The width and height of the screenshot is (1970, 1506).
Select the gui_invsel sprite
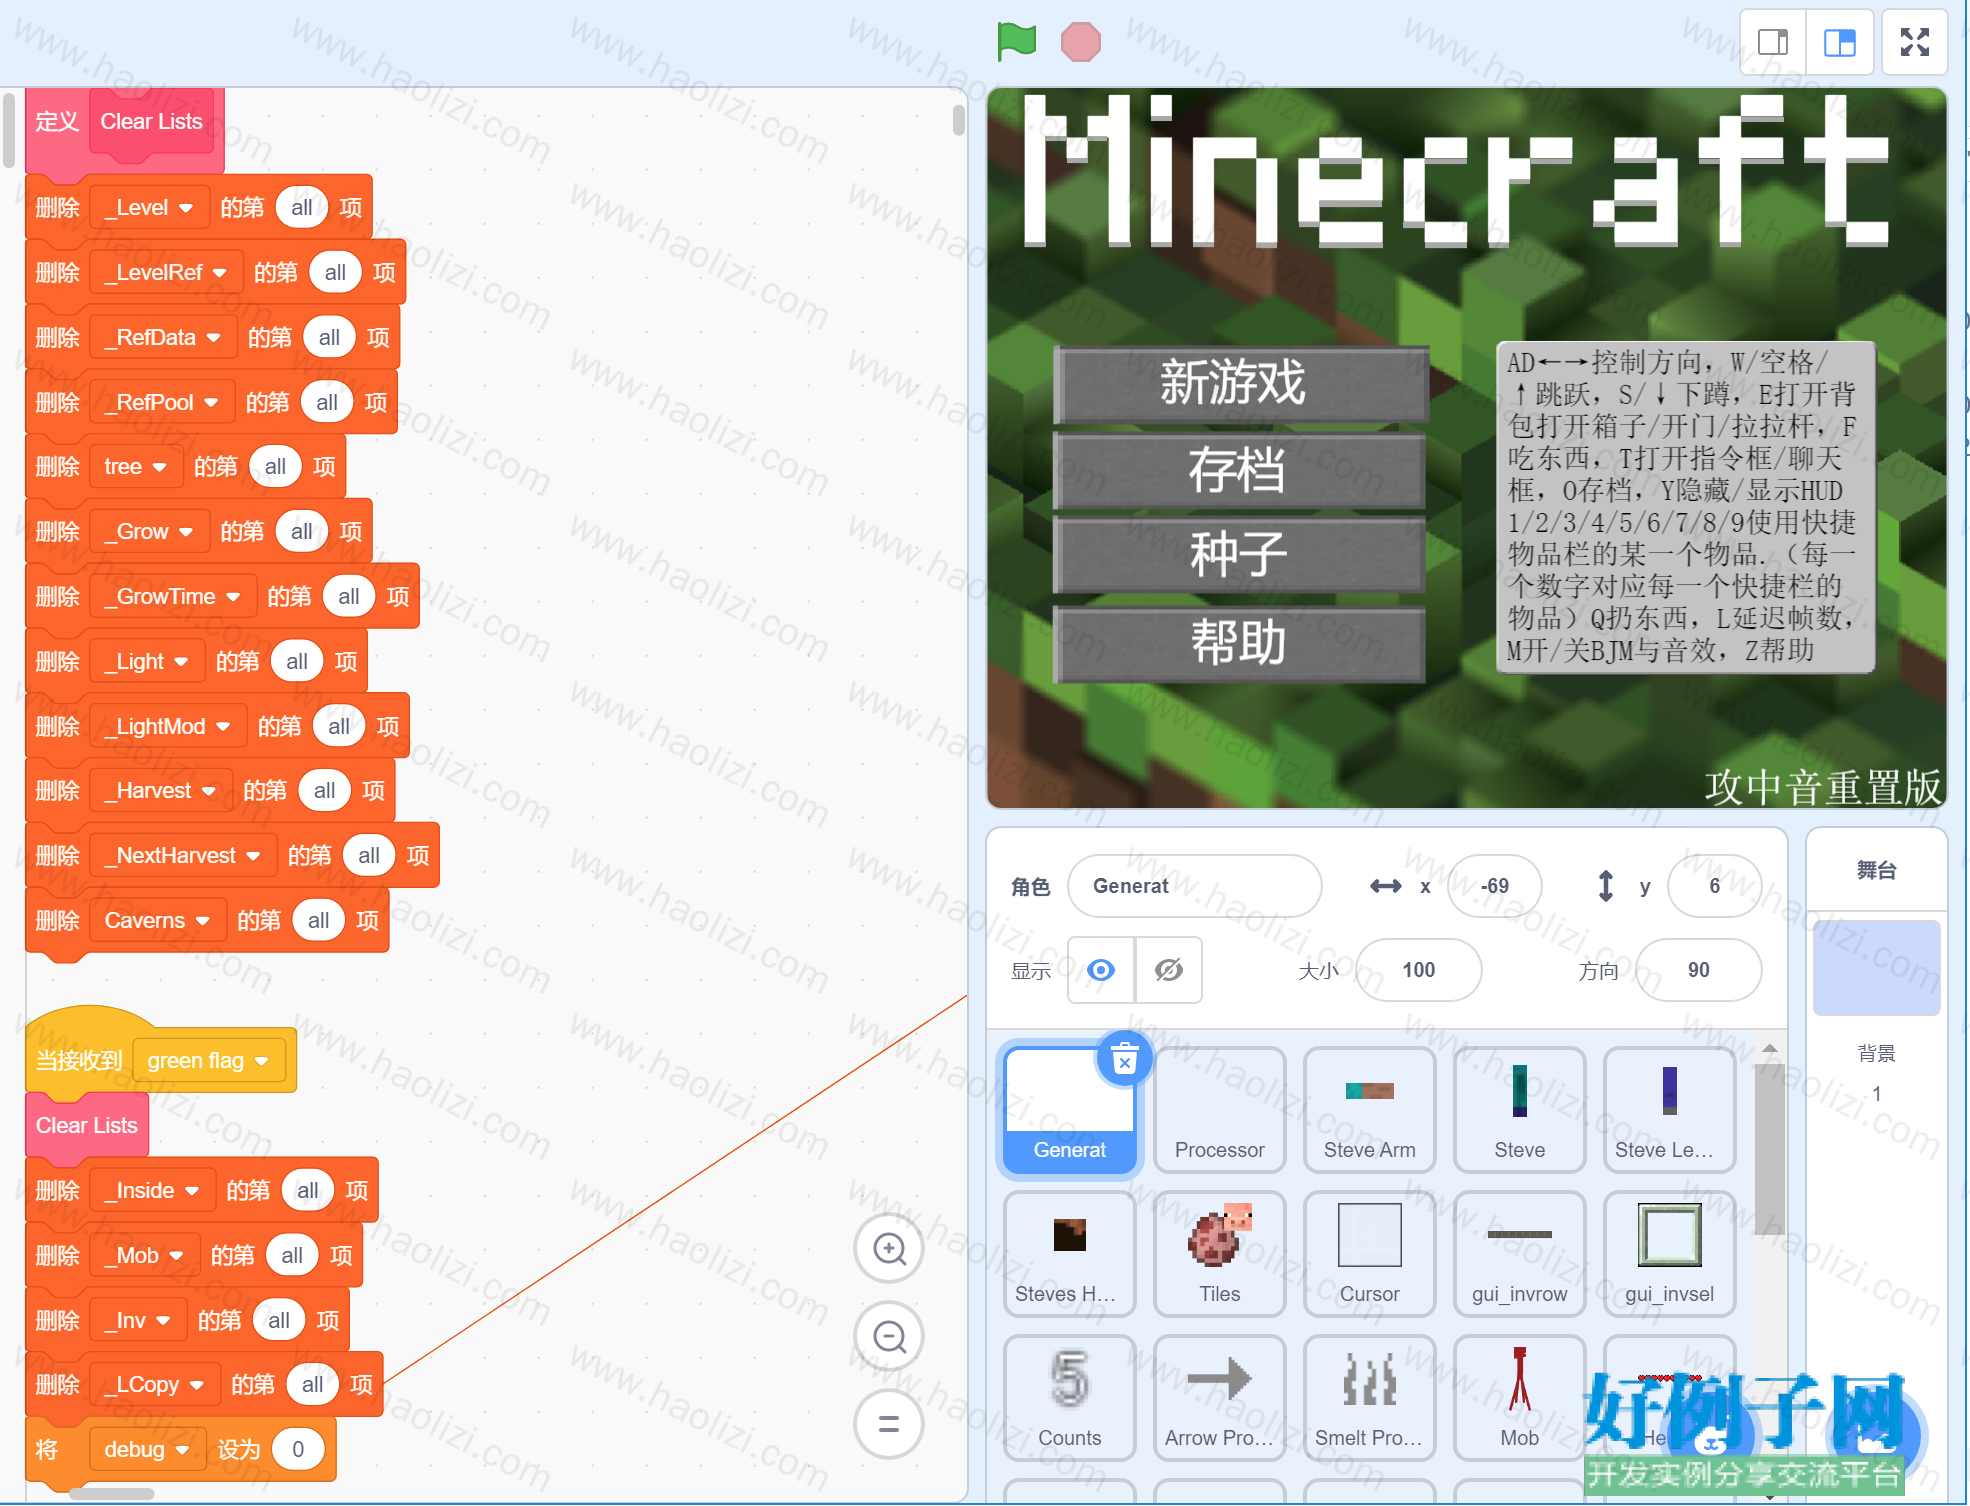pyautogui.click(x=1669, y=1254)
